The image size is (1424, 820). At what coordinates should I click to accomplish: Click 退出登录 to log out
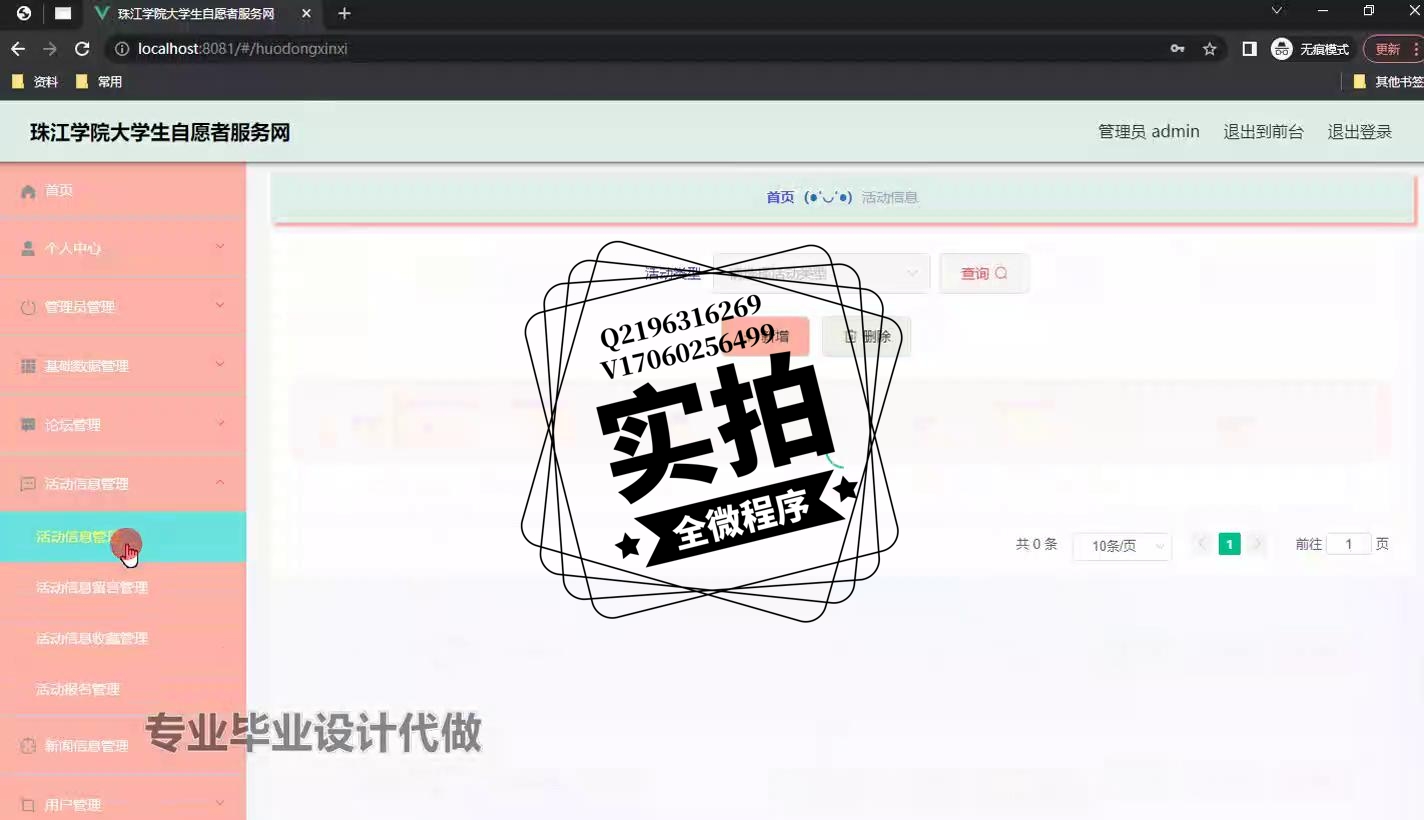coord(1360,132)
